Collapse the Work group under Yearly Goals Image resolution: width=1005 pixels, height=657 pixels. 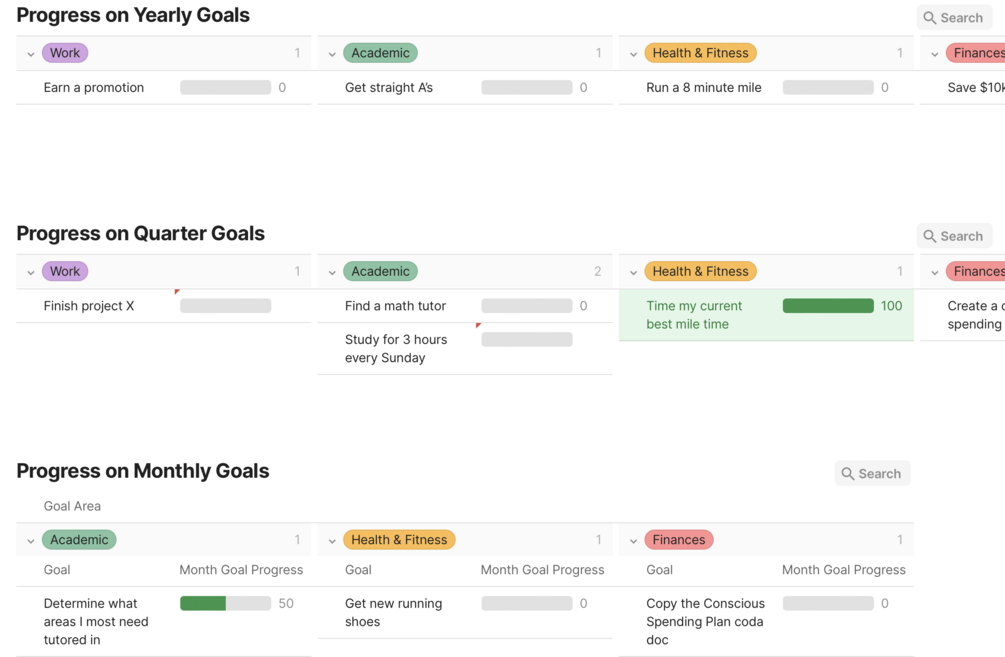click(31, 54)
